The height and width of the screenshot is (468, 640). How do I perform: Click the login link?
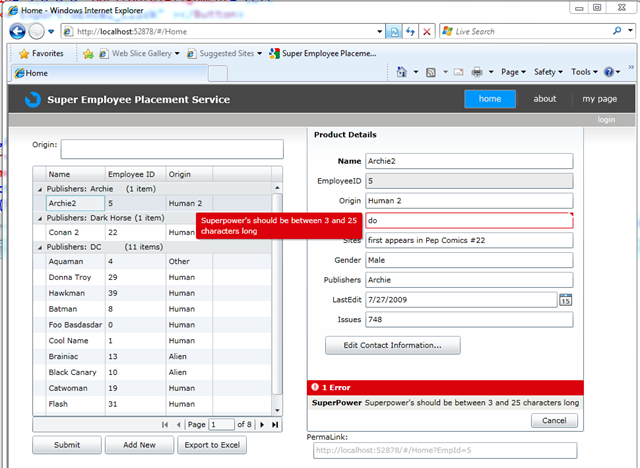click(x=606, y=119)
